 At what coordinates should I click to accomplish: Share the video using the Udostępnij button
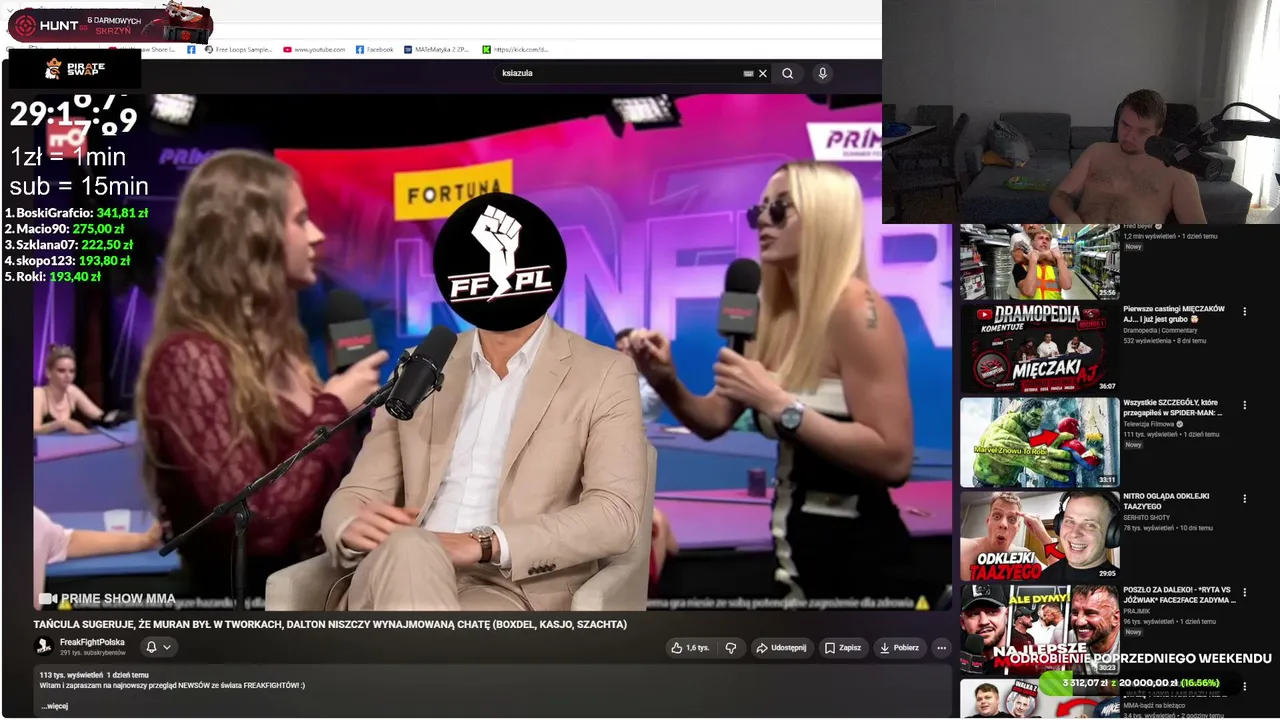tap(781, 648)
